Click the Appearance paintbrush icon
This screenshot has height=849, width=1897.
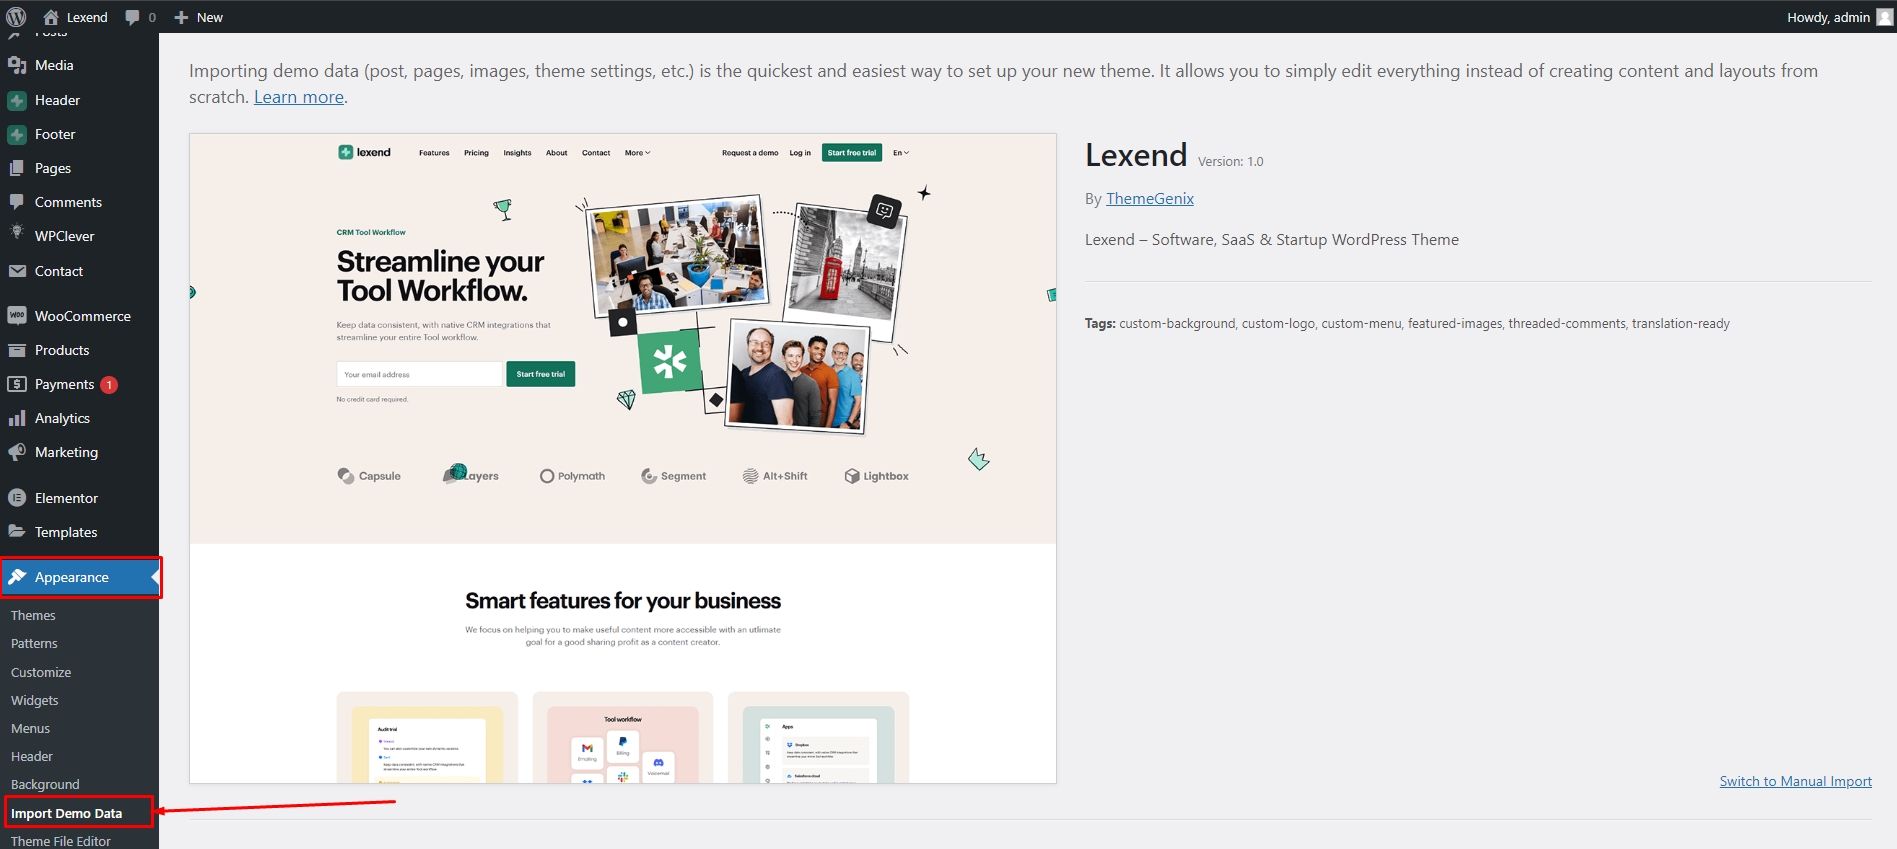click(17, 577)
